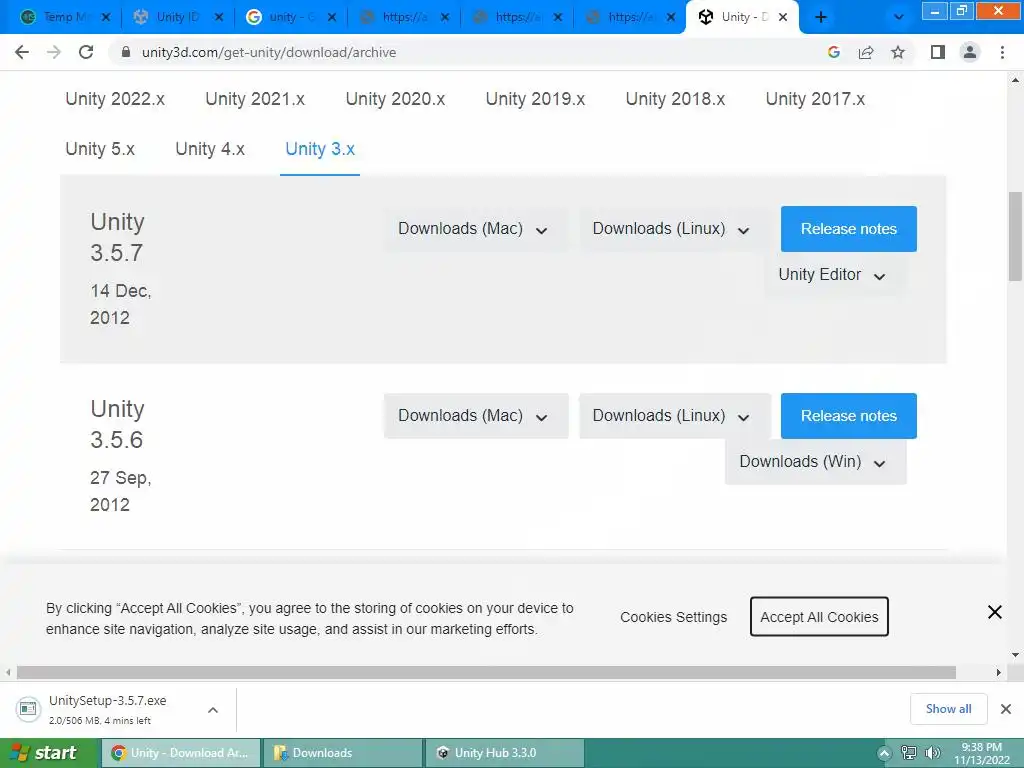The width and height of the screenshot is (1024, 768).
Task: Click the padlock site info icon
Action: point(126,52)
